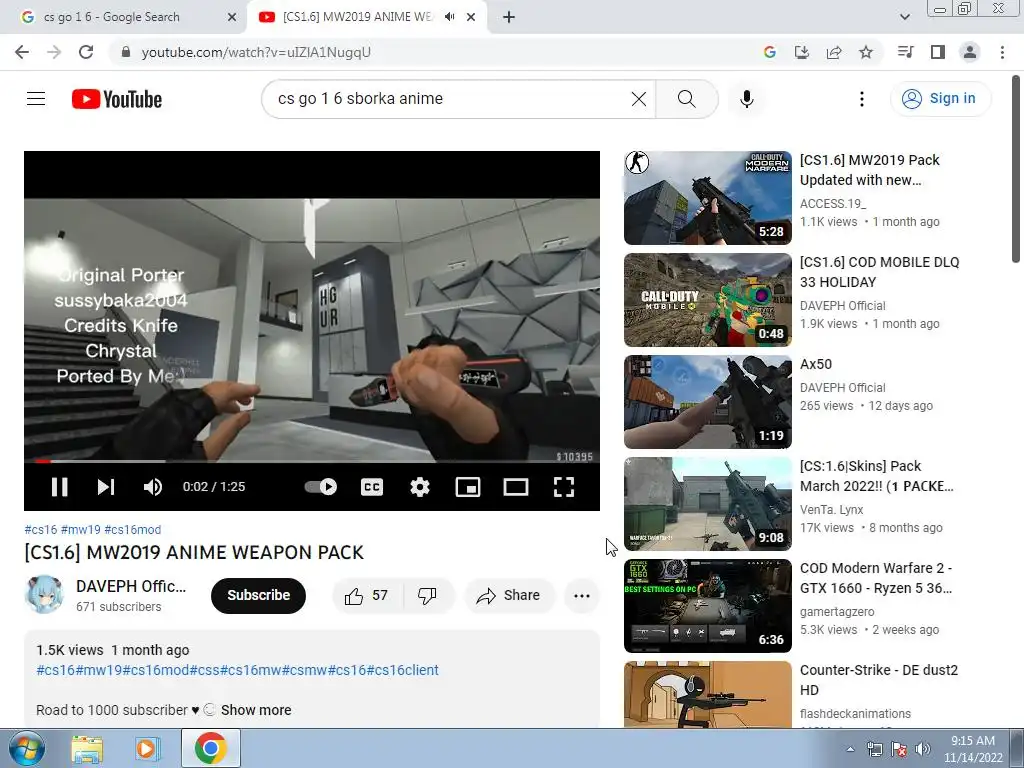The image size is (1024, 768).
Task: Open video settings gear
Action: [x=420, y=487]
